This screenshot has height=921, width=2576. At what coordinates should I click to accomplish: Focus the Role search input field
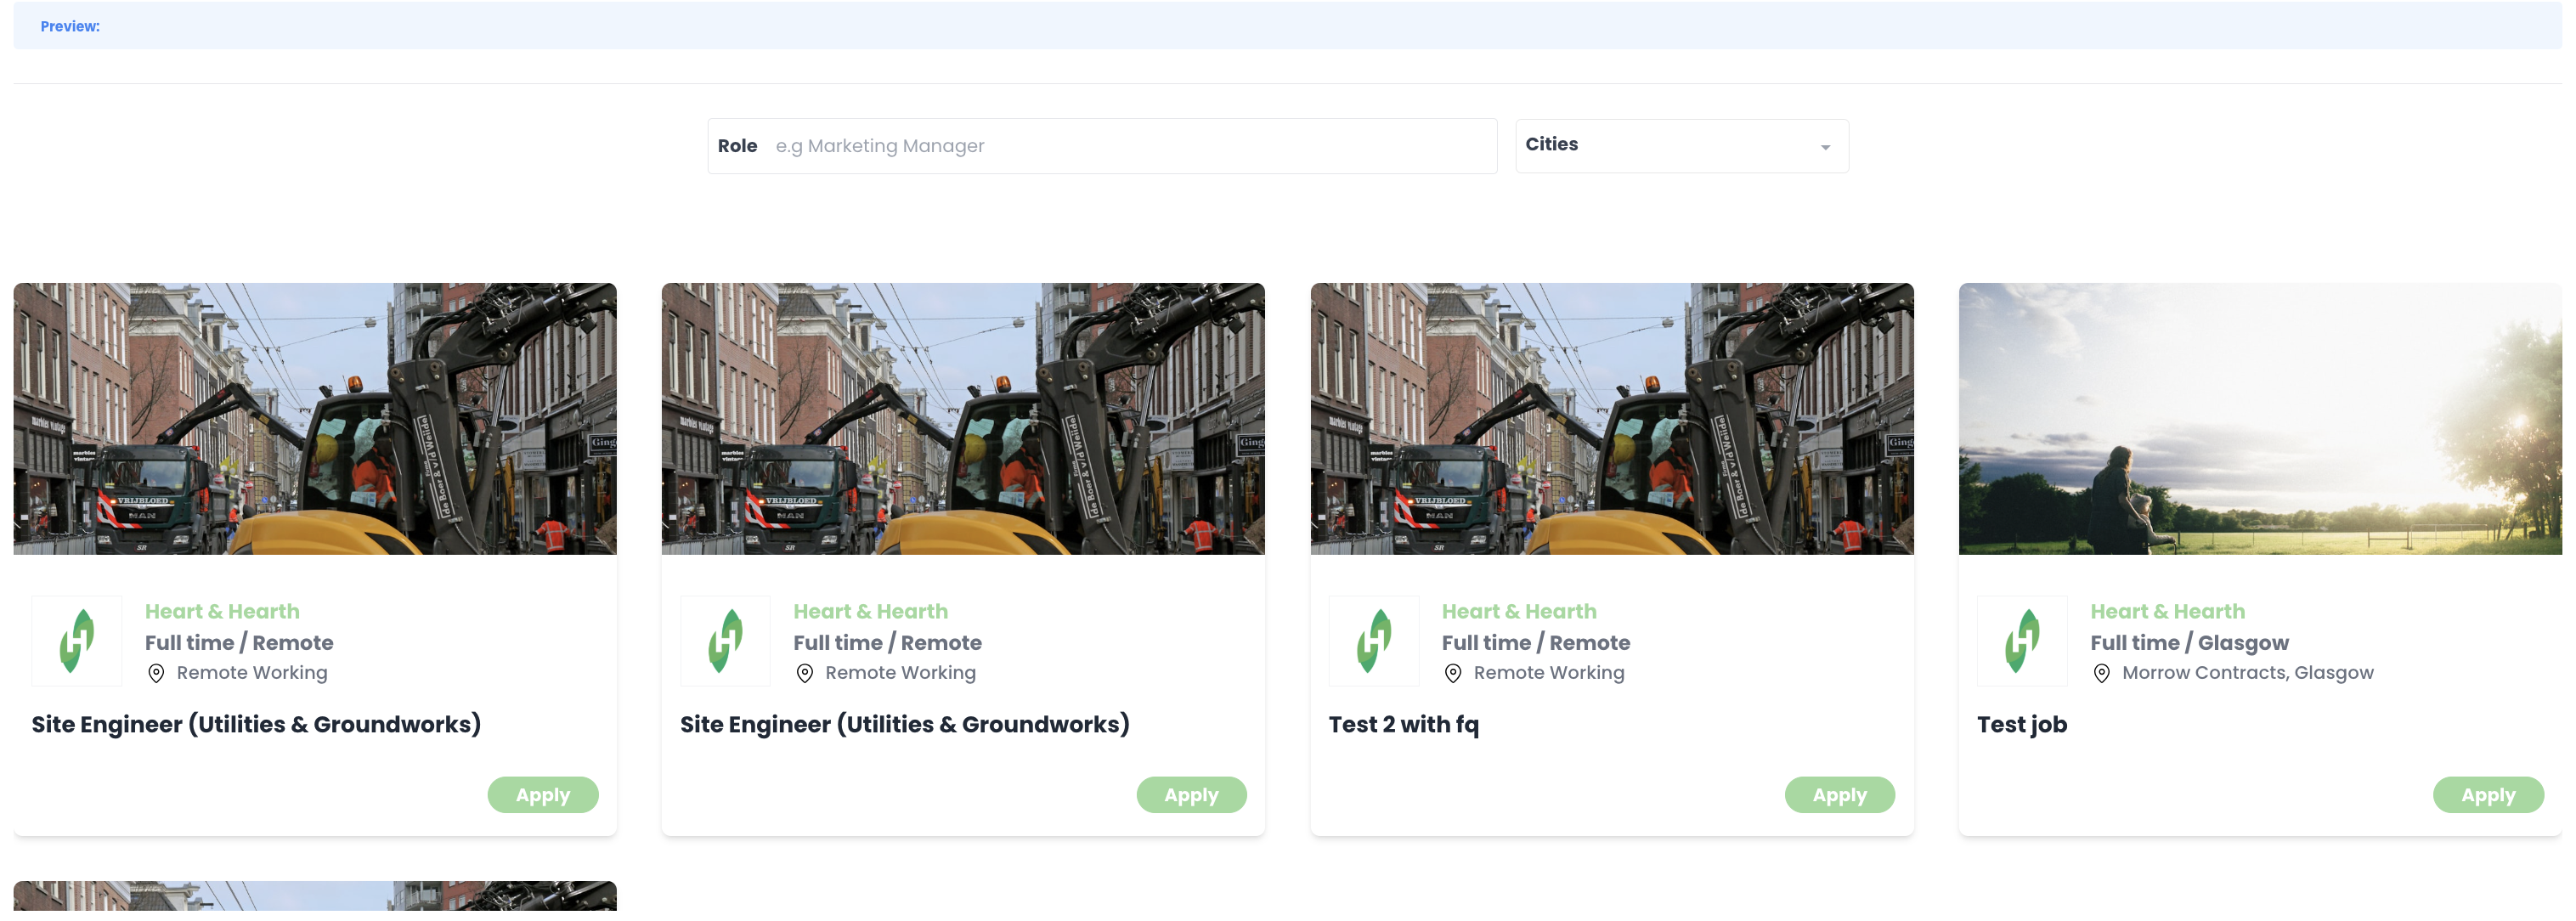click(x=1102, y=146)
